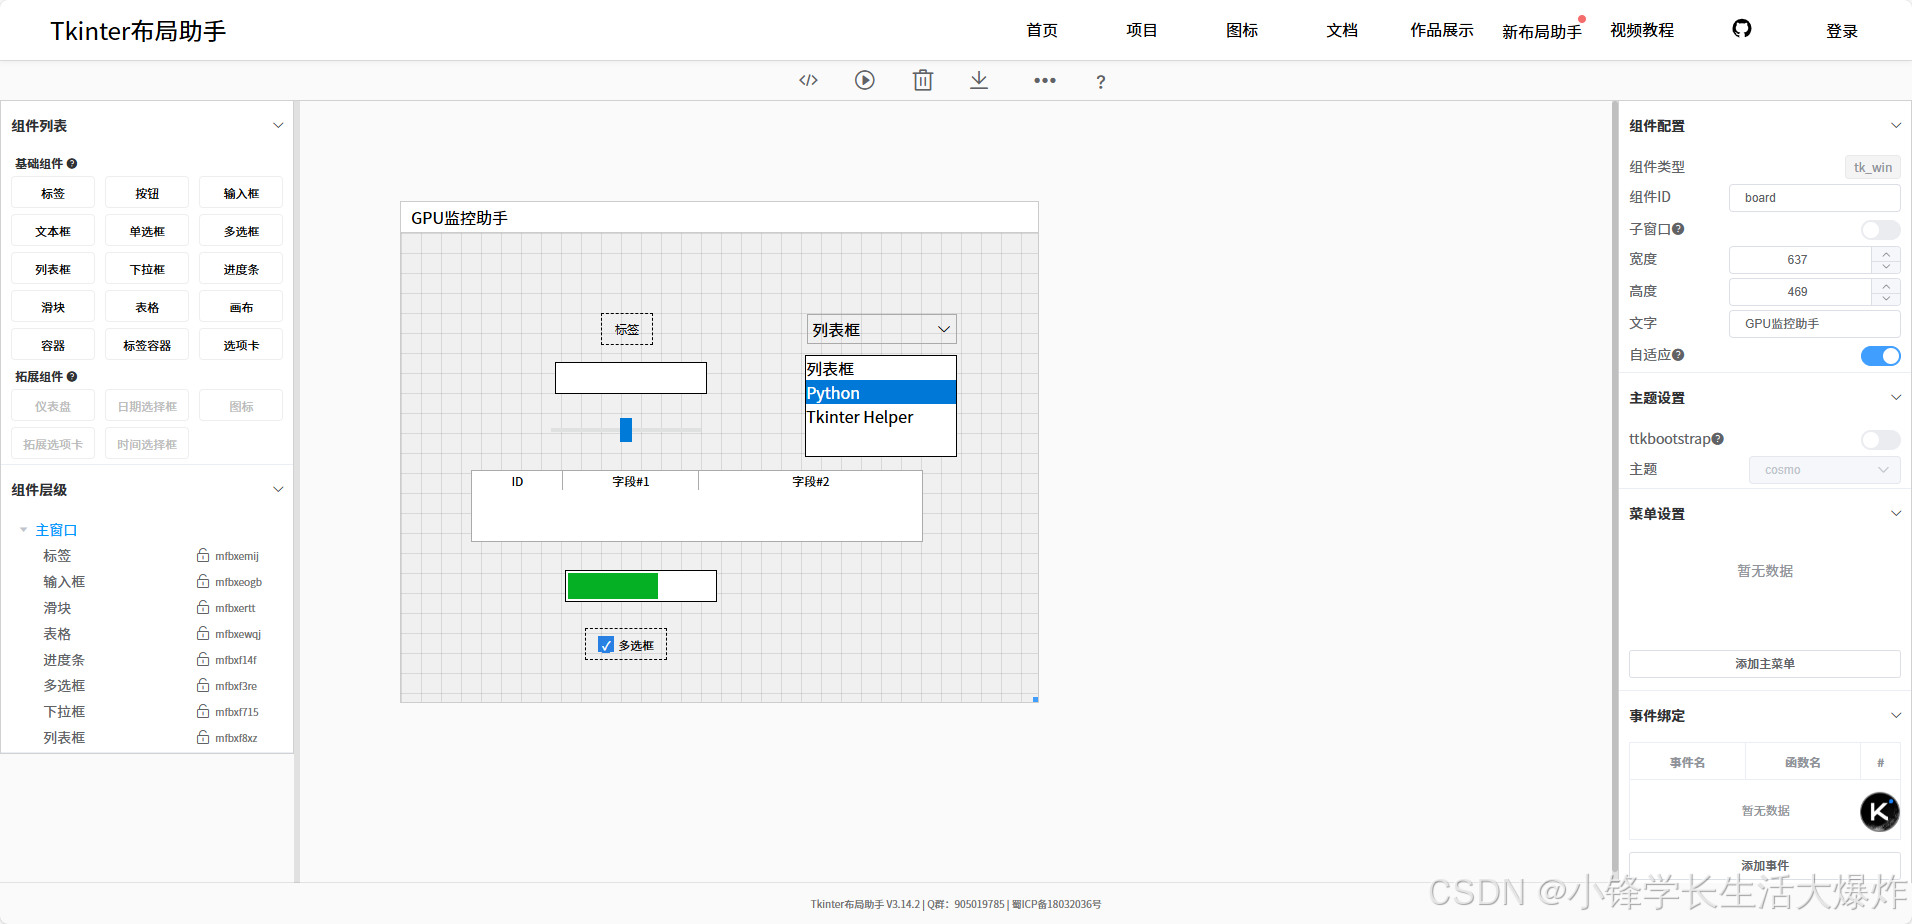Disable the 自适应 switch
Viewport: 1912px width, 924px height.
(x=1880, y=356)
